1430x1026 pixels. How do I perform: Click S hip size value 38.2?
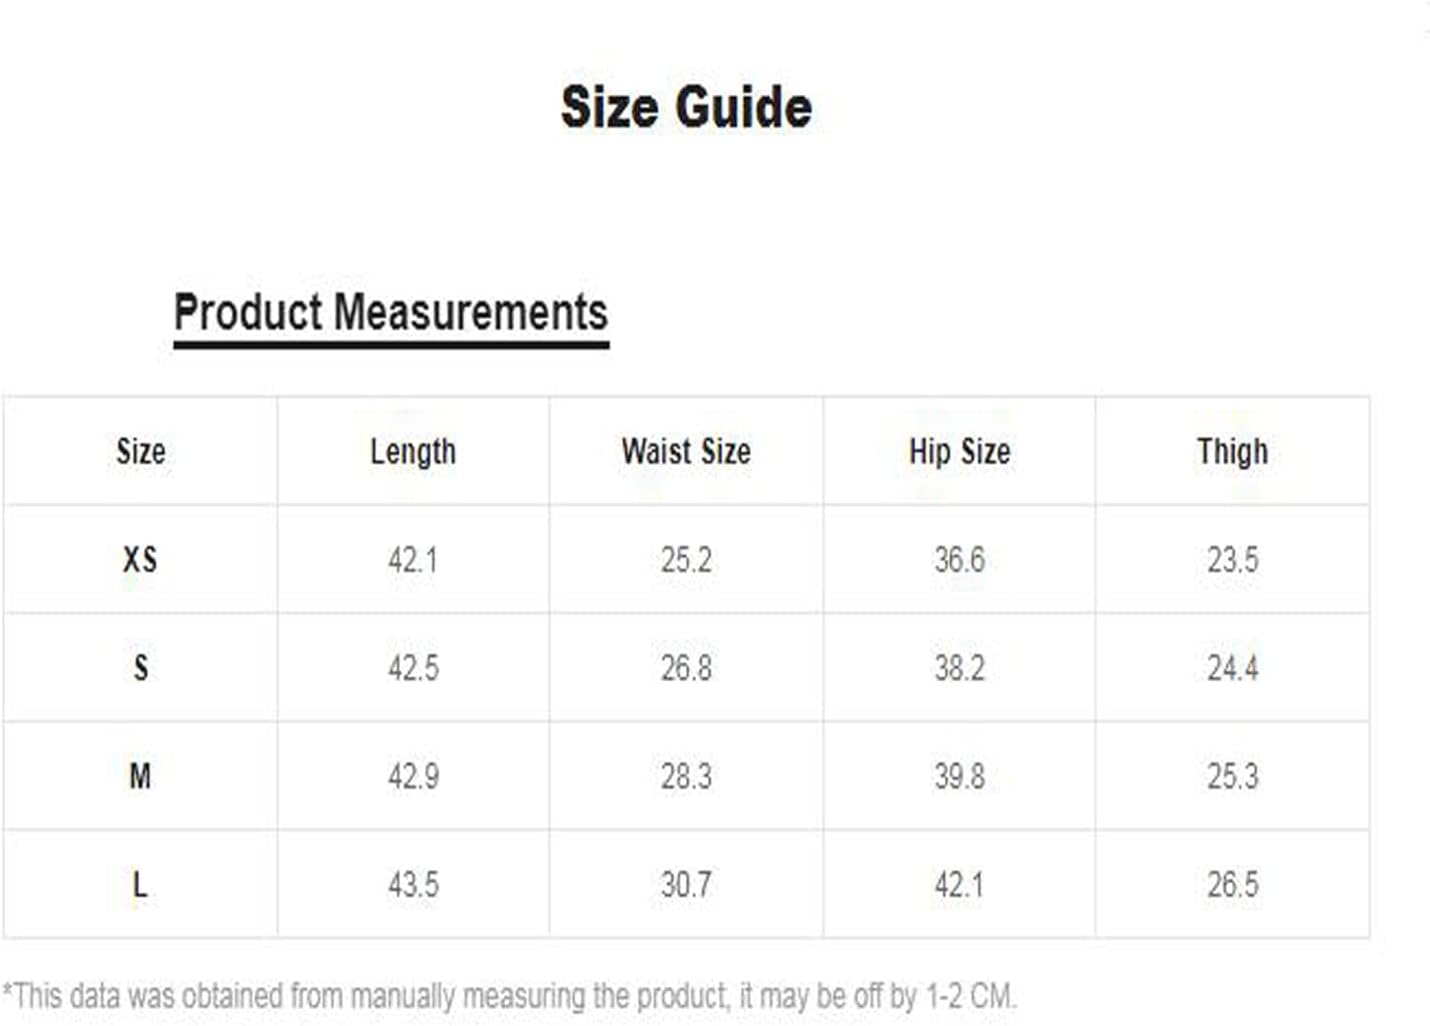click(x=959, y=667)
